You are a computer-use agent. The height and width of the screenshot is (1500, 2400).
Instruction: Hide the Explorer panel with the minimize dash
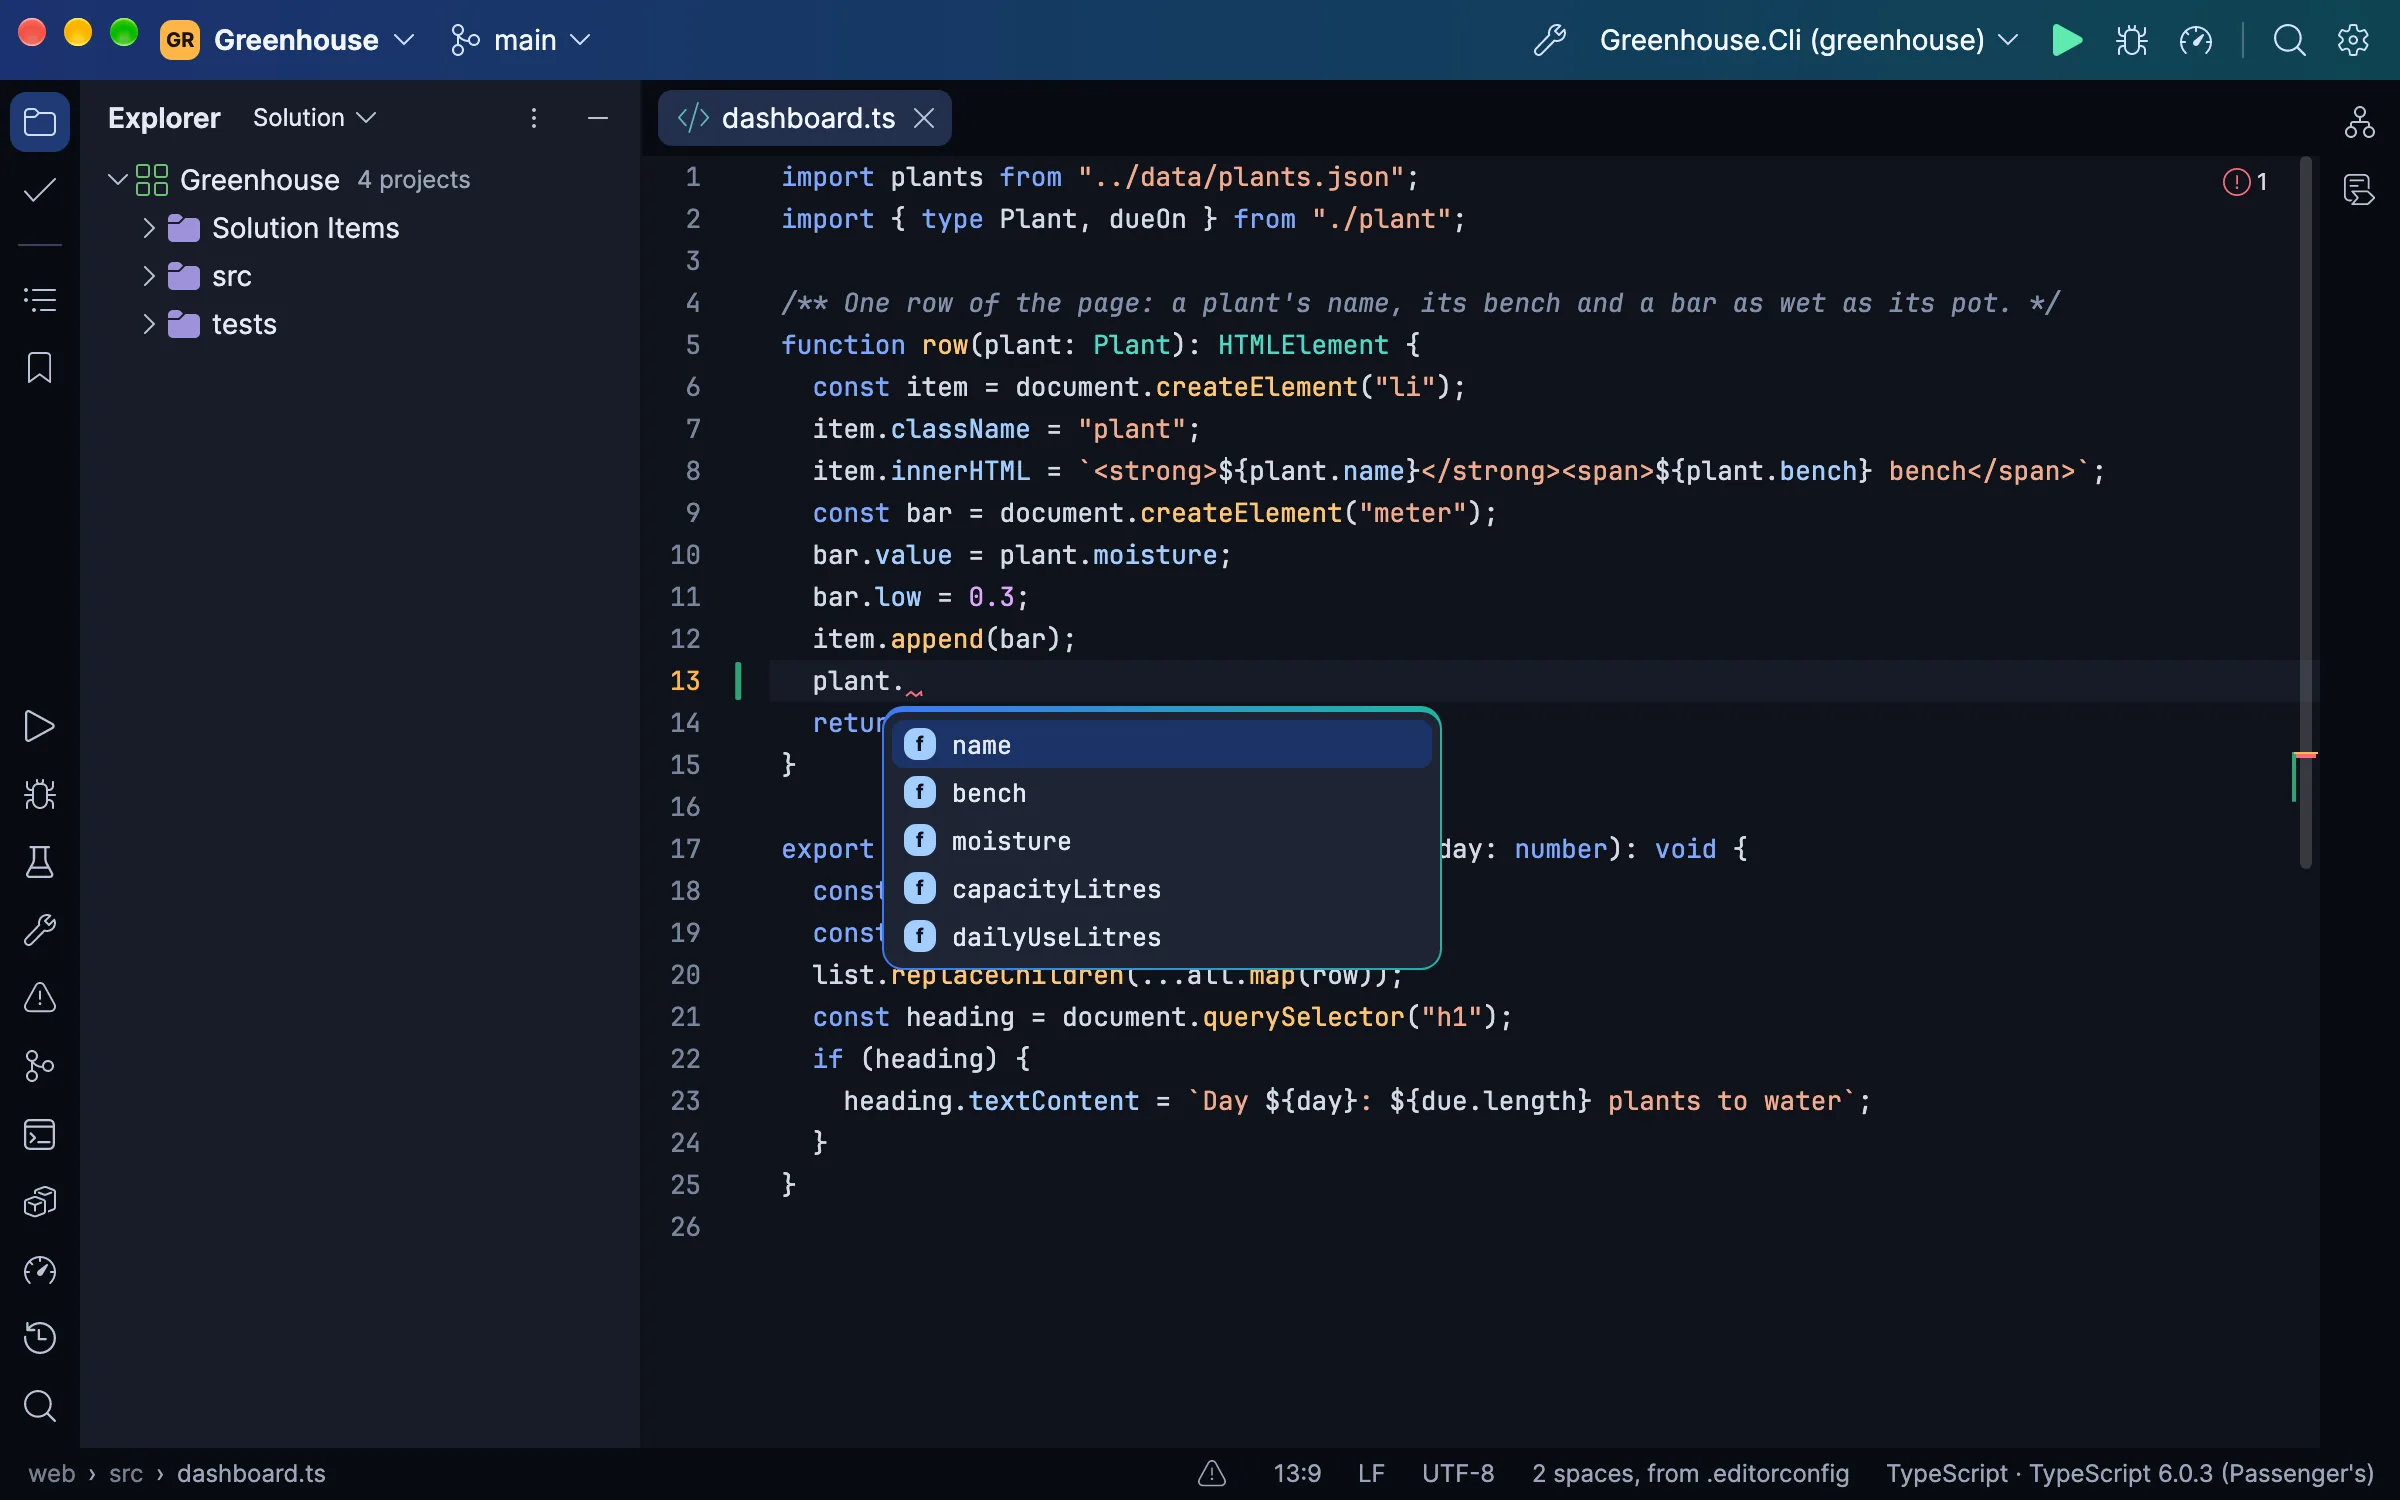(x=598, y=118)
